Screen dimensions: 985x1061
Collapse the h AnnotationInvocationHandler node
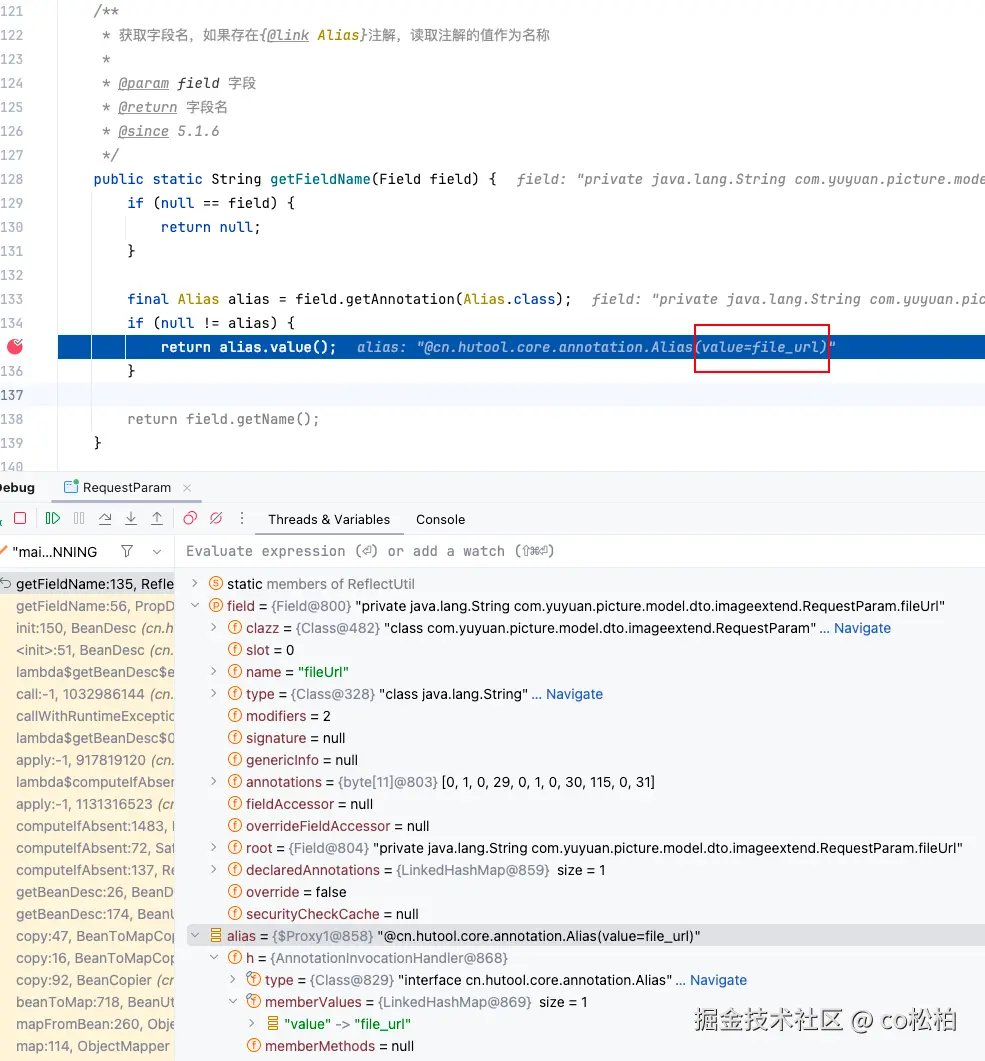pos(214,957)
